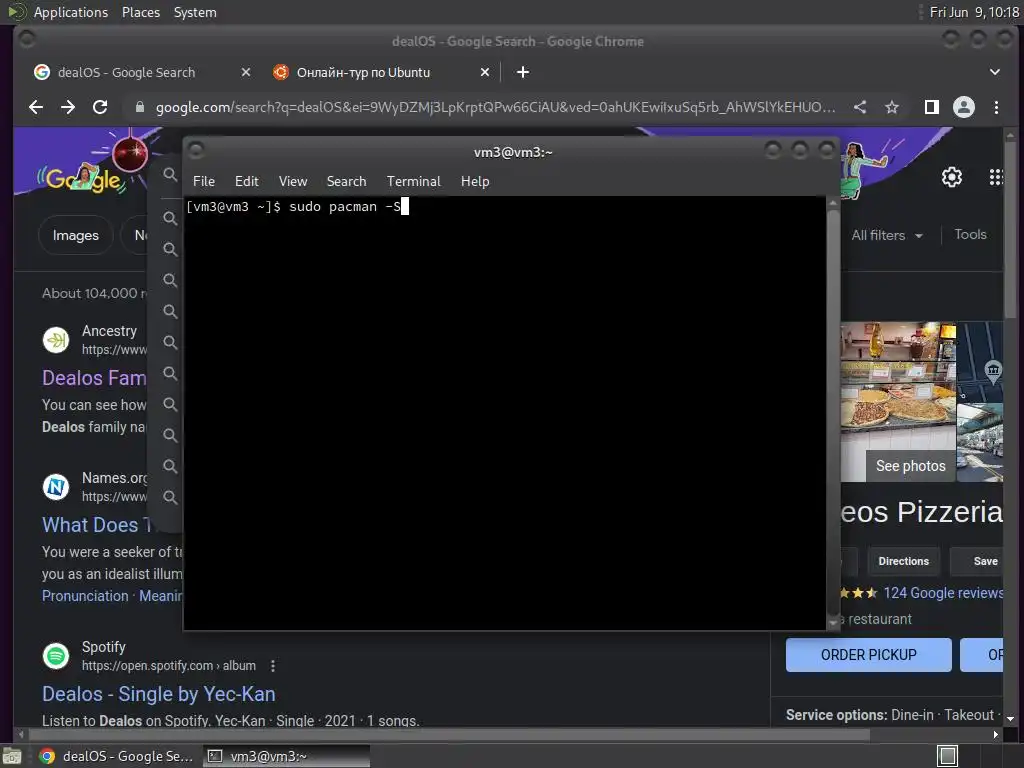Click the See photos button
This screenshot has height=768, width=1024.
tap(910, 466)
